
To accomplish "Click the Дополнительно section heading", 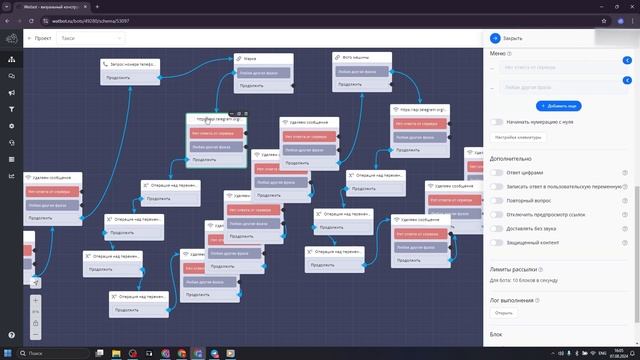I will tap(511, 158).
